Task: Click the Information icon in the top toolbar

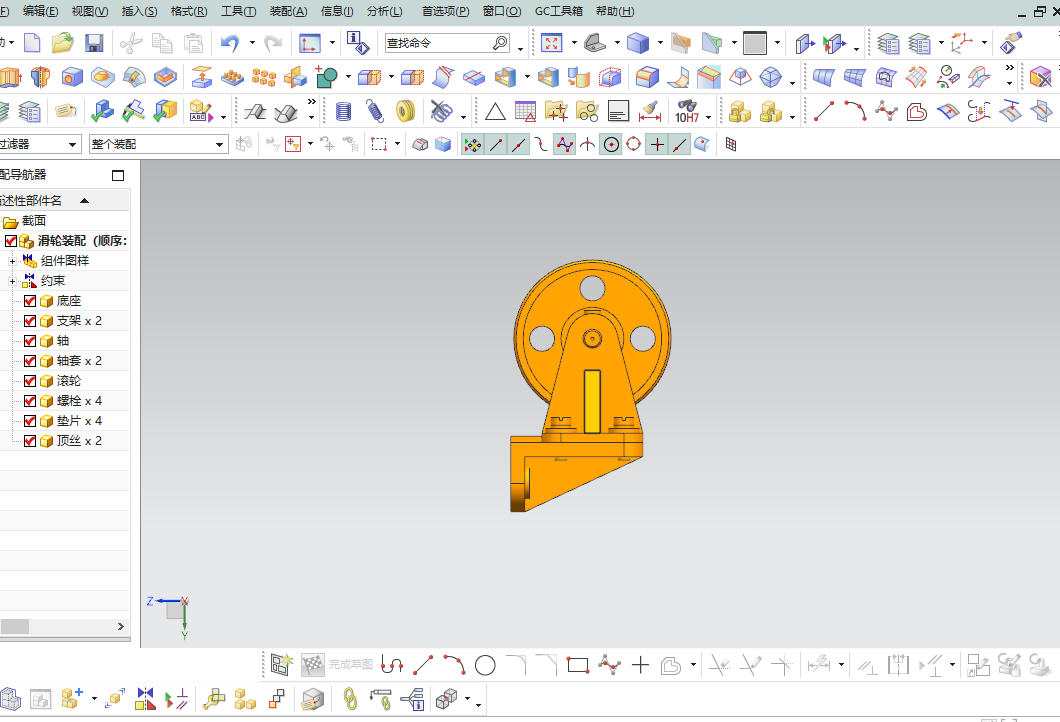Action: 358,43
